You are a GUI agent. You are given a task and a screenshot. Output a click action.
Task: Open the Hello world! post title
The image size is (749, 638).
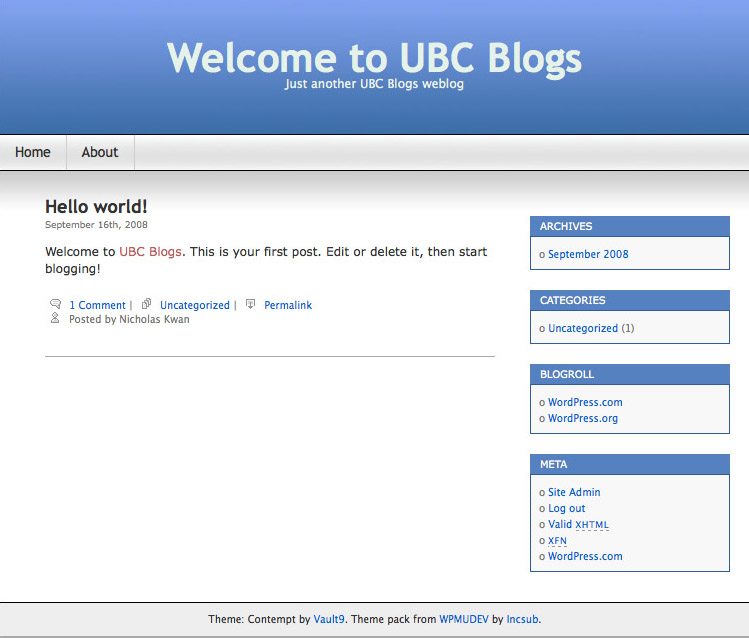(96, 207)
